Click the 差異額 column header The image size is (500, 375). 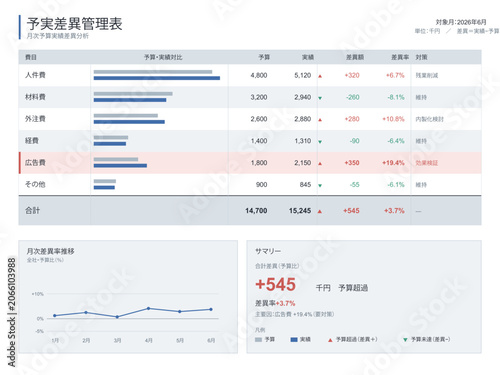[x=355, y=57]
